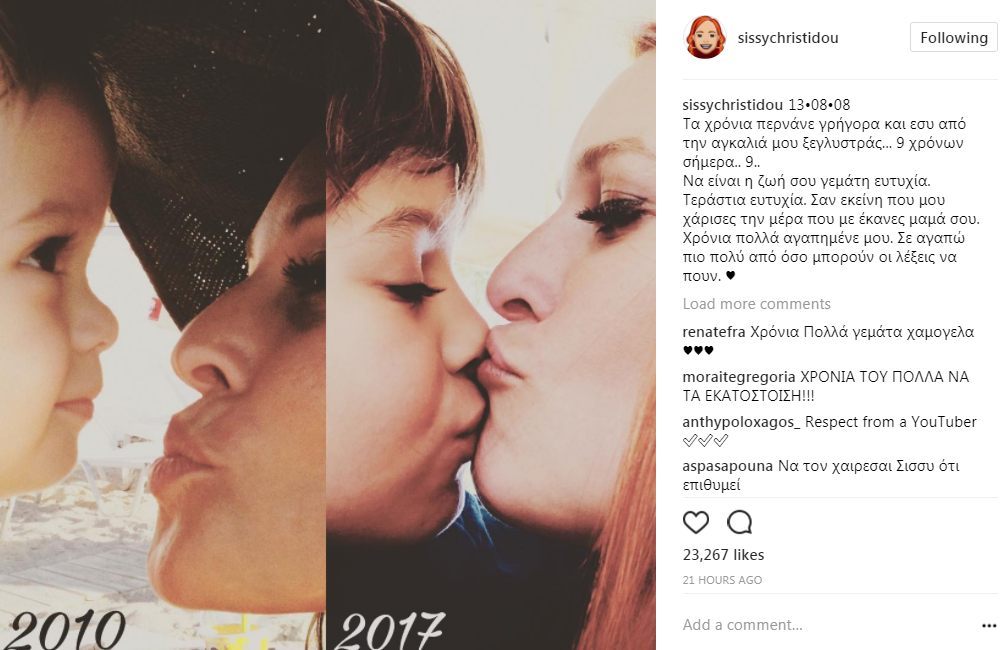Visit commenter renatefra's profile
The width and height of the screenshot is (1005, 650).
pyautogui.click(x=714, y=332)
